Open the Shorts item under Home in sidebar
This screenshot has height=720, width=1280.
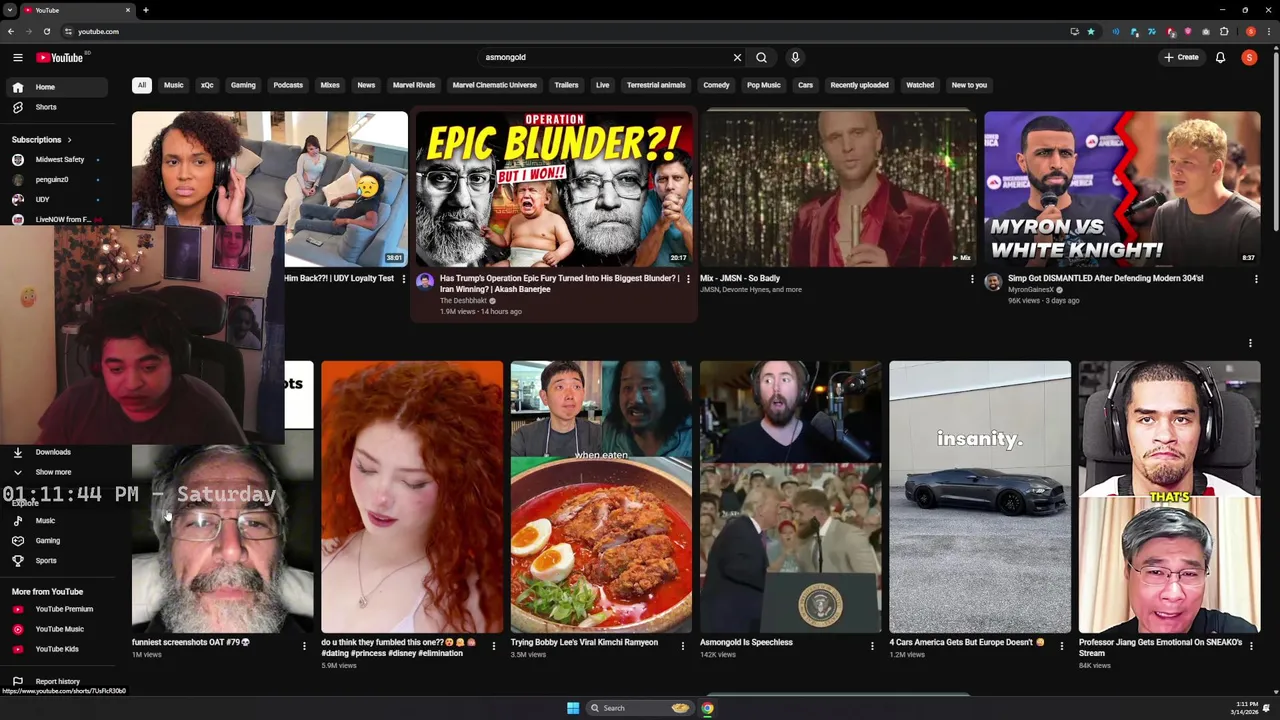(55, 107)
